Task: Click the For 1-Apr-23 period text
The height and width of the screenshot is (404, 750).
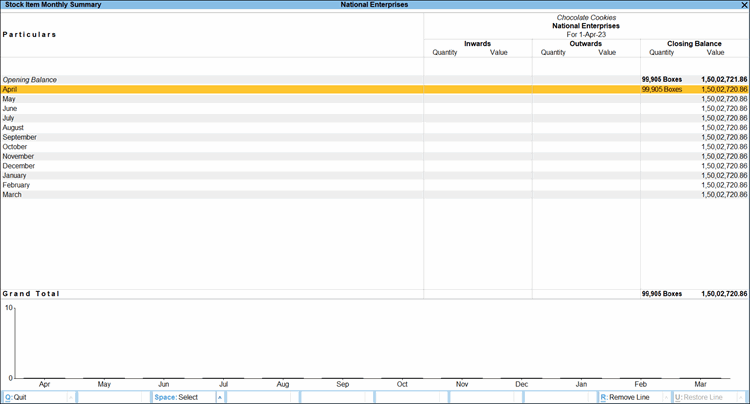Action: 586,34
